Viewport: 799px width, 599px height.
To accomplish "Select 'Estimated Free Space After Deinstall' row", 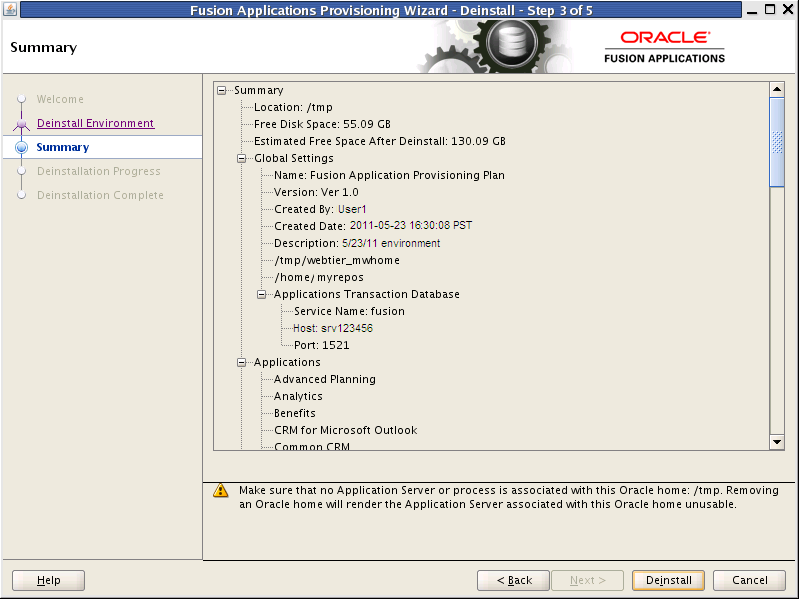I will coord(380,141).
